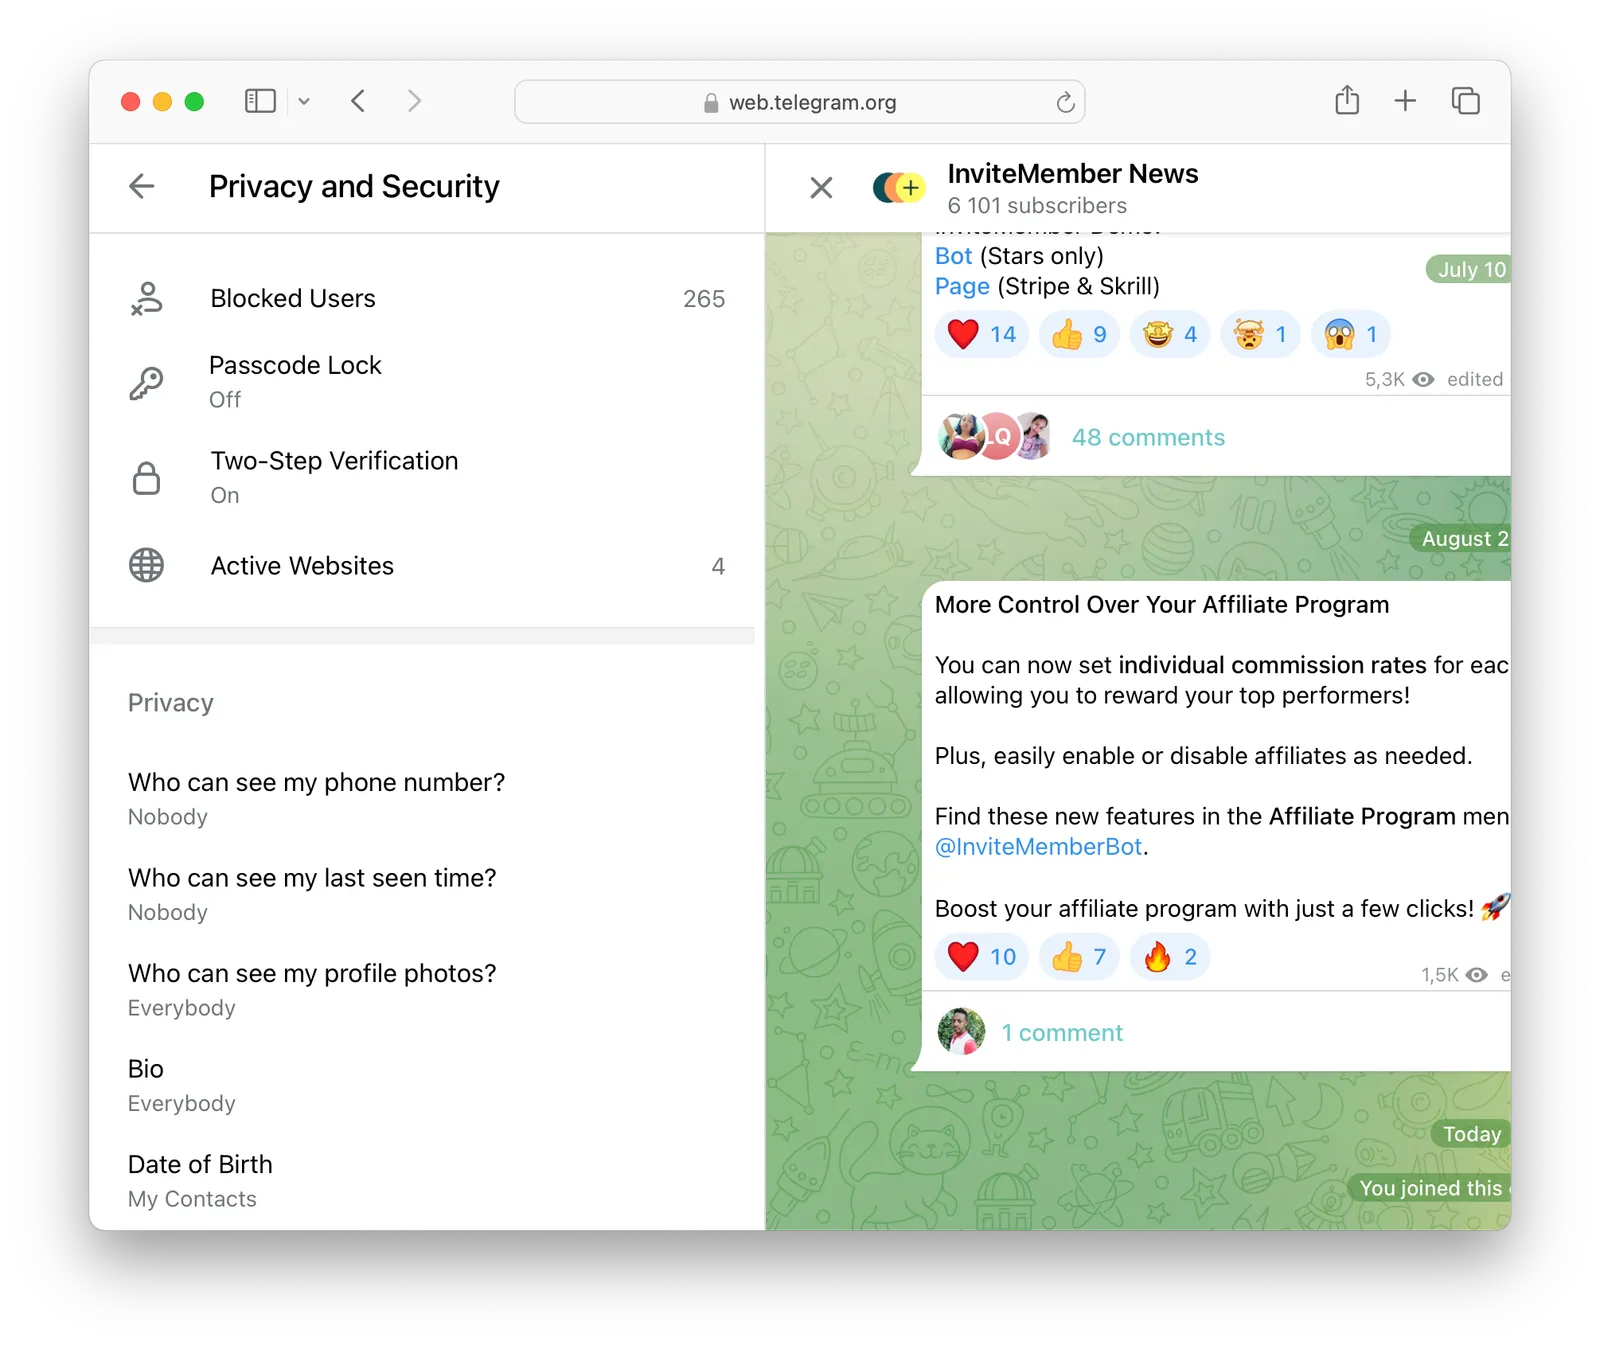Navigate forward in Safari
1600x1348 pixels.
tap(414, 101)
